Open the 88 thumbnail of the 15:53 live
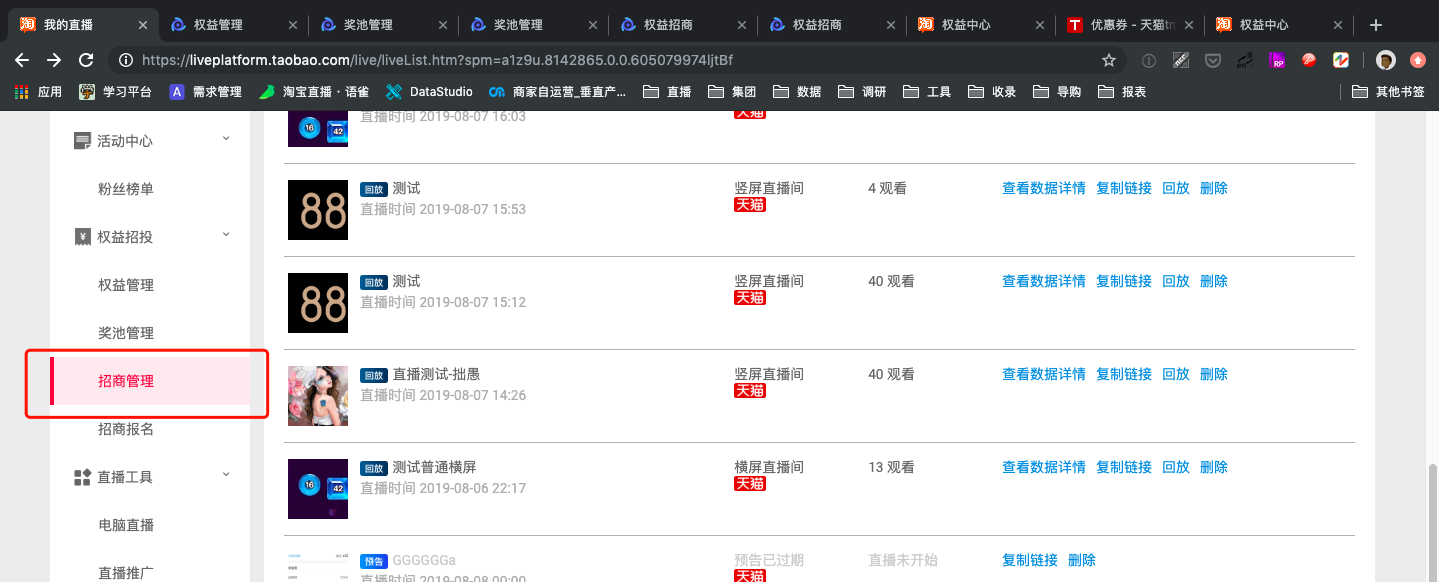Image resolution: width=1439 pixels, height=582 pixels. click(318, 210)
